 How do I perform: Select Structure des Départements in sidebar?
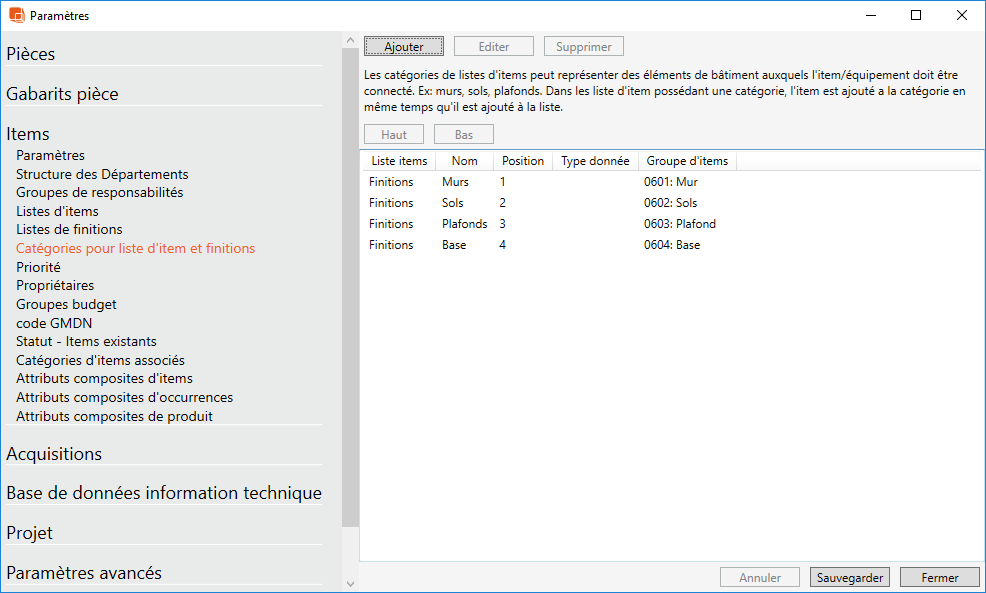tap(102, 174)
